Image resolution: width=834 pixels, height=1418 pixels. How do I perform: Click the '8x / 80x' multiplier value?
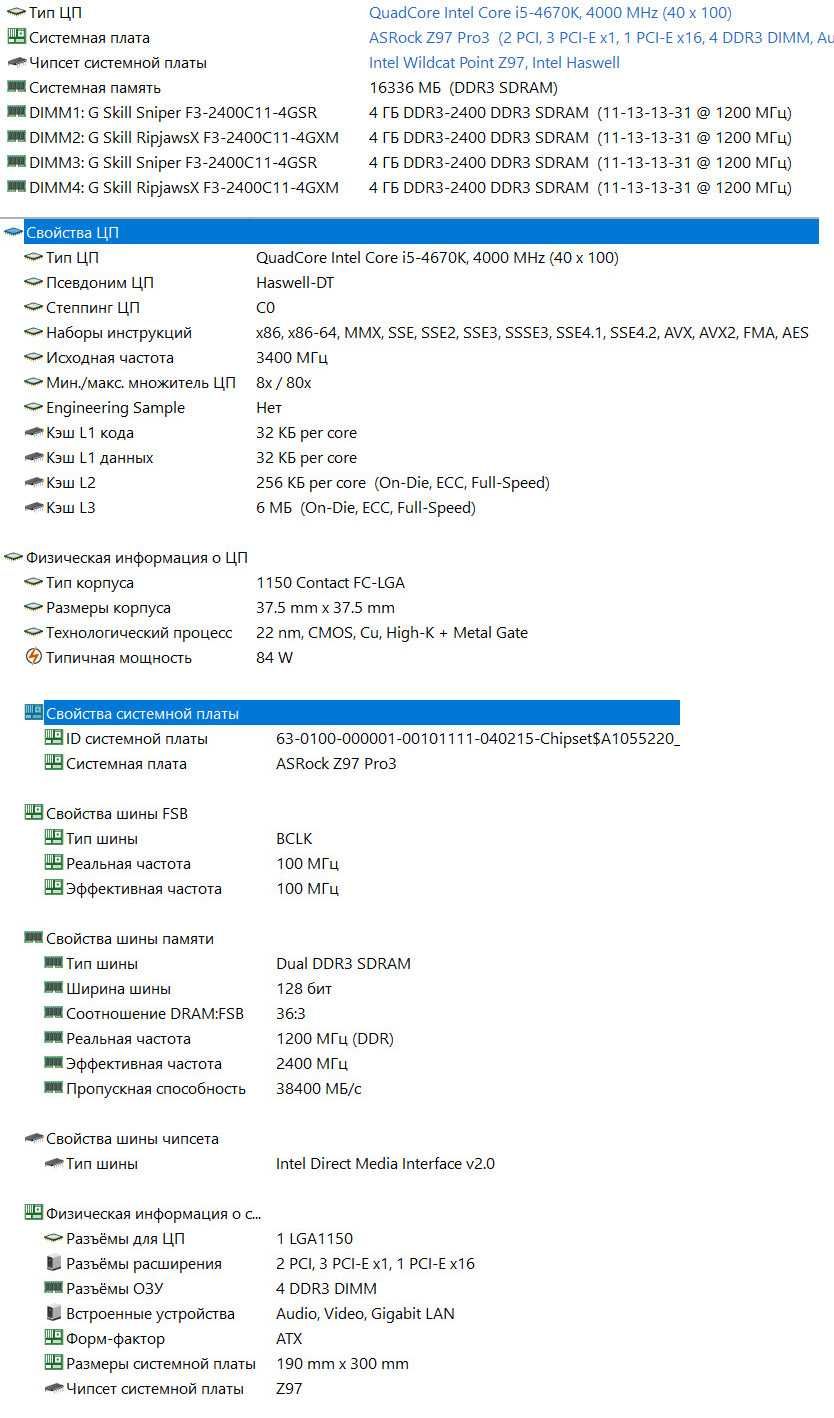pos(284,383)
